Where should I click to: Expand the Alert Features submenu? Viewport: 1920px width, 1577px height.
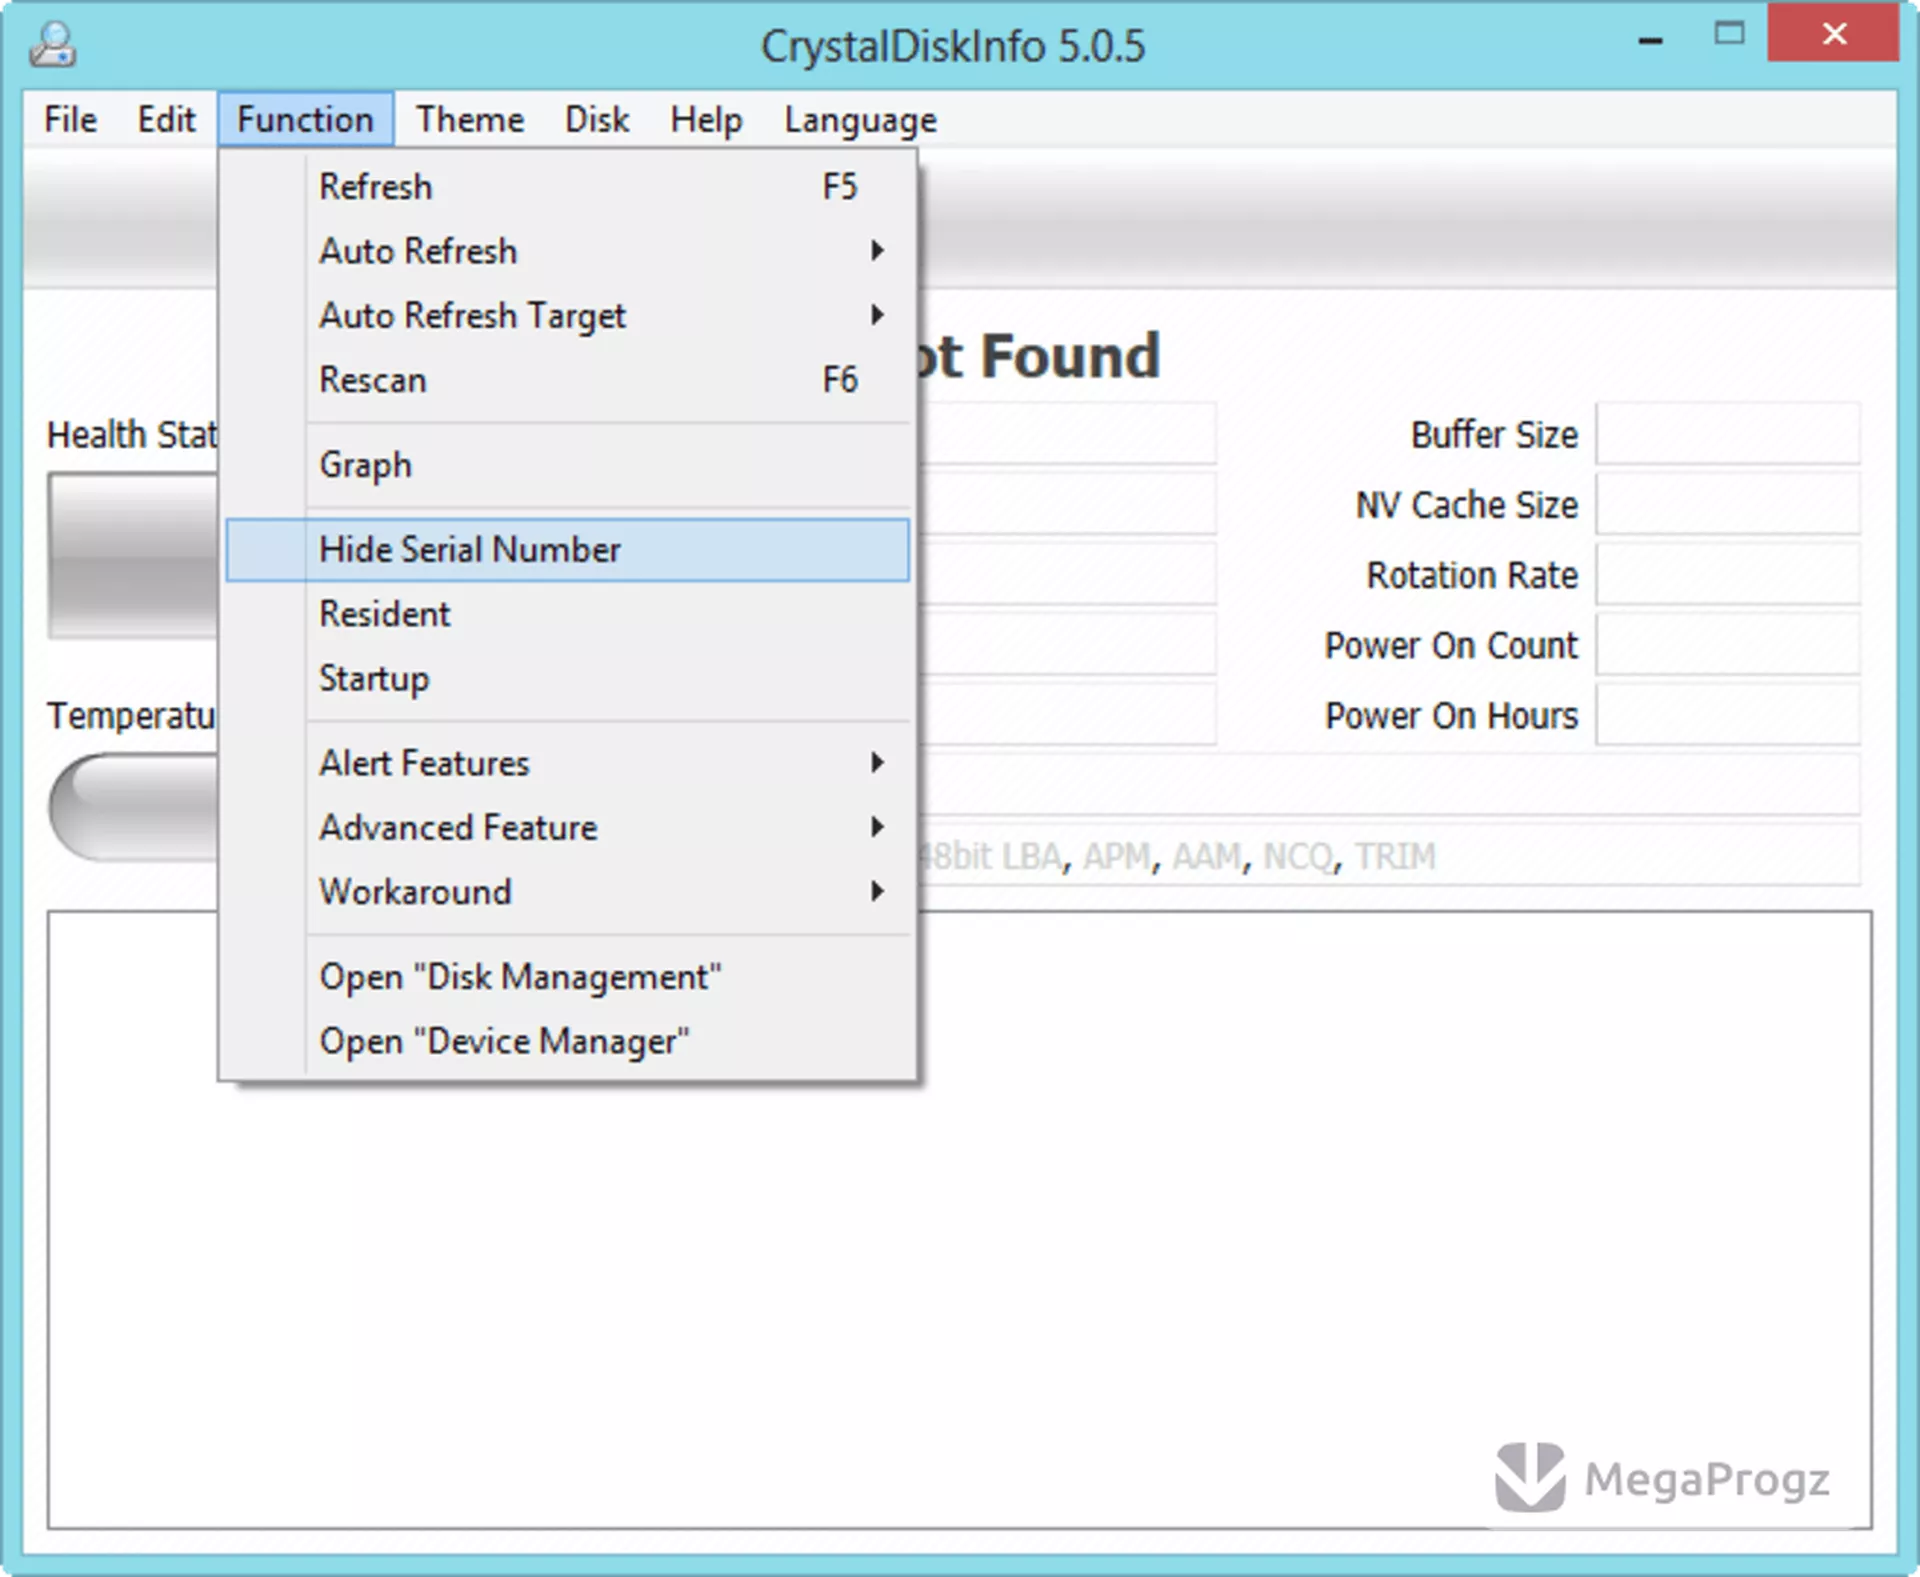567,763
